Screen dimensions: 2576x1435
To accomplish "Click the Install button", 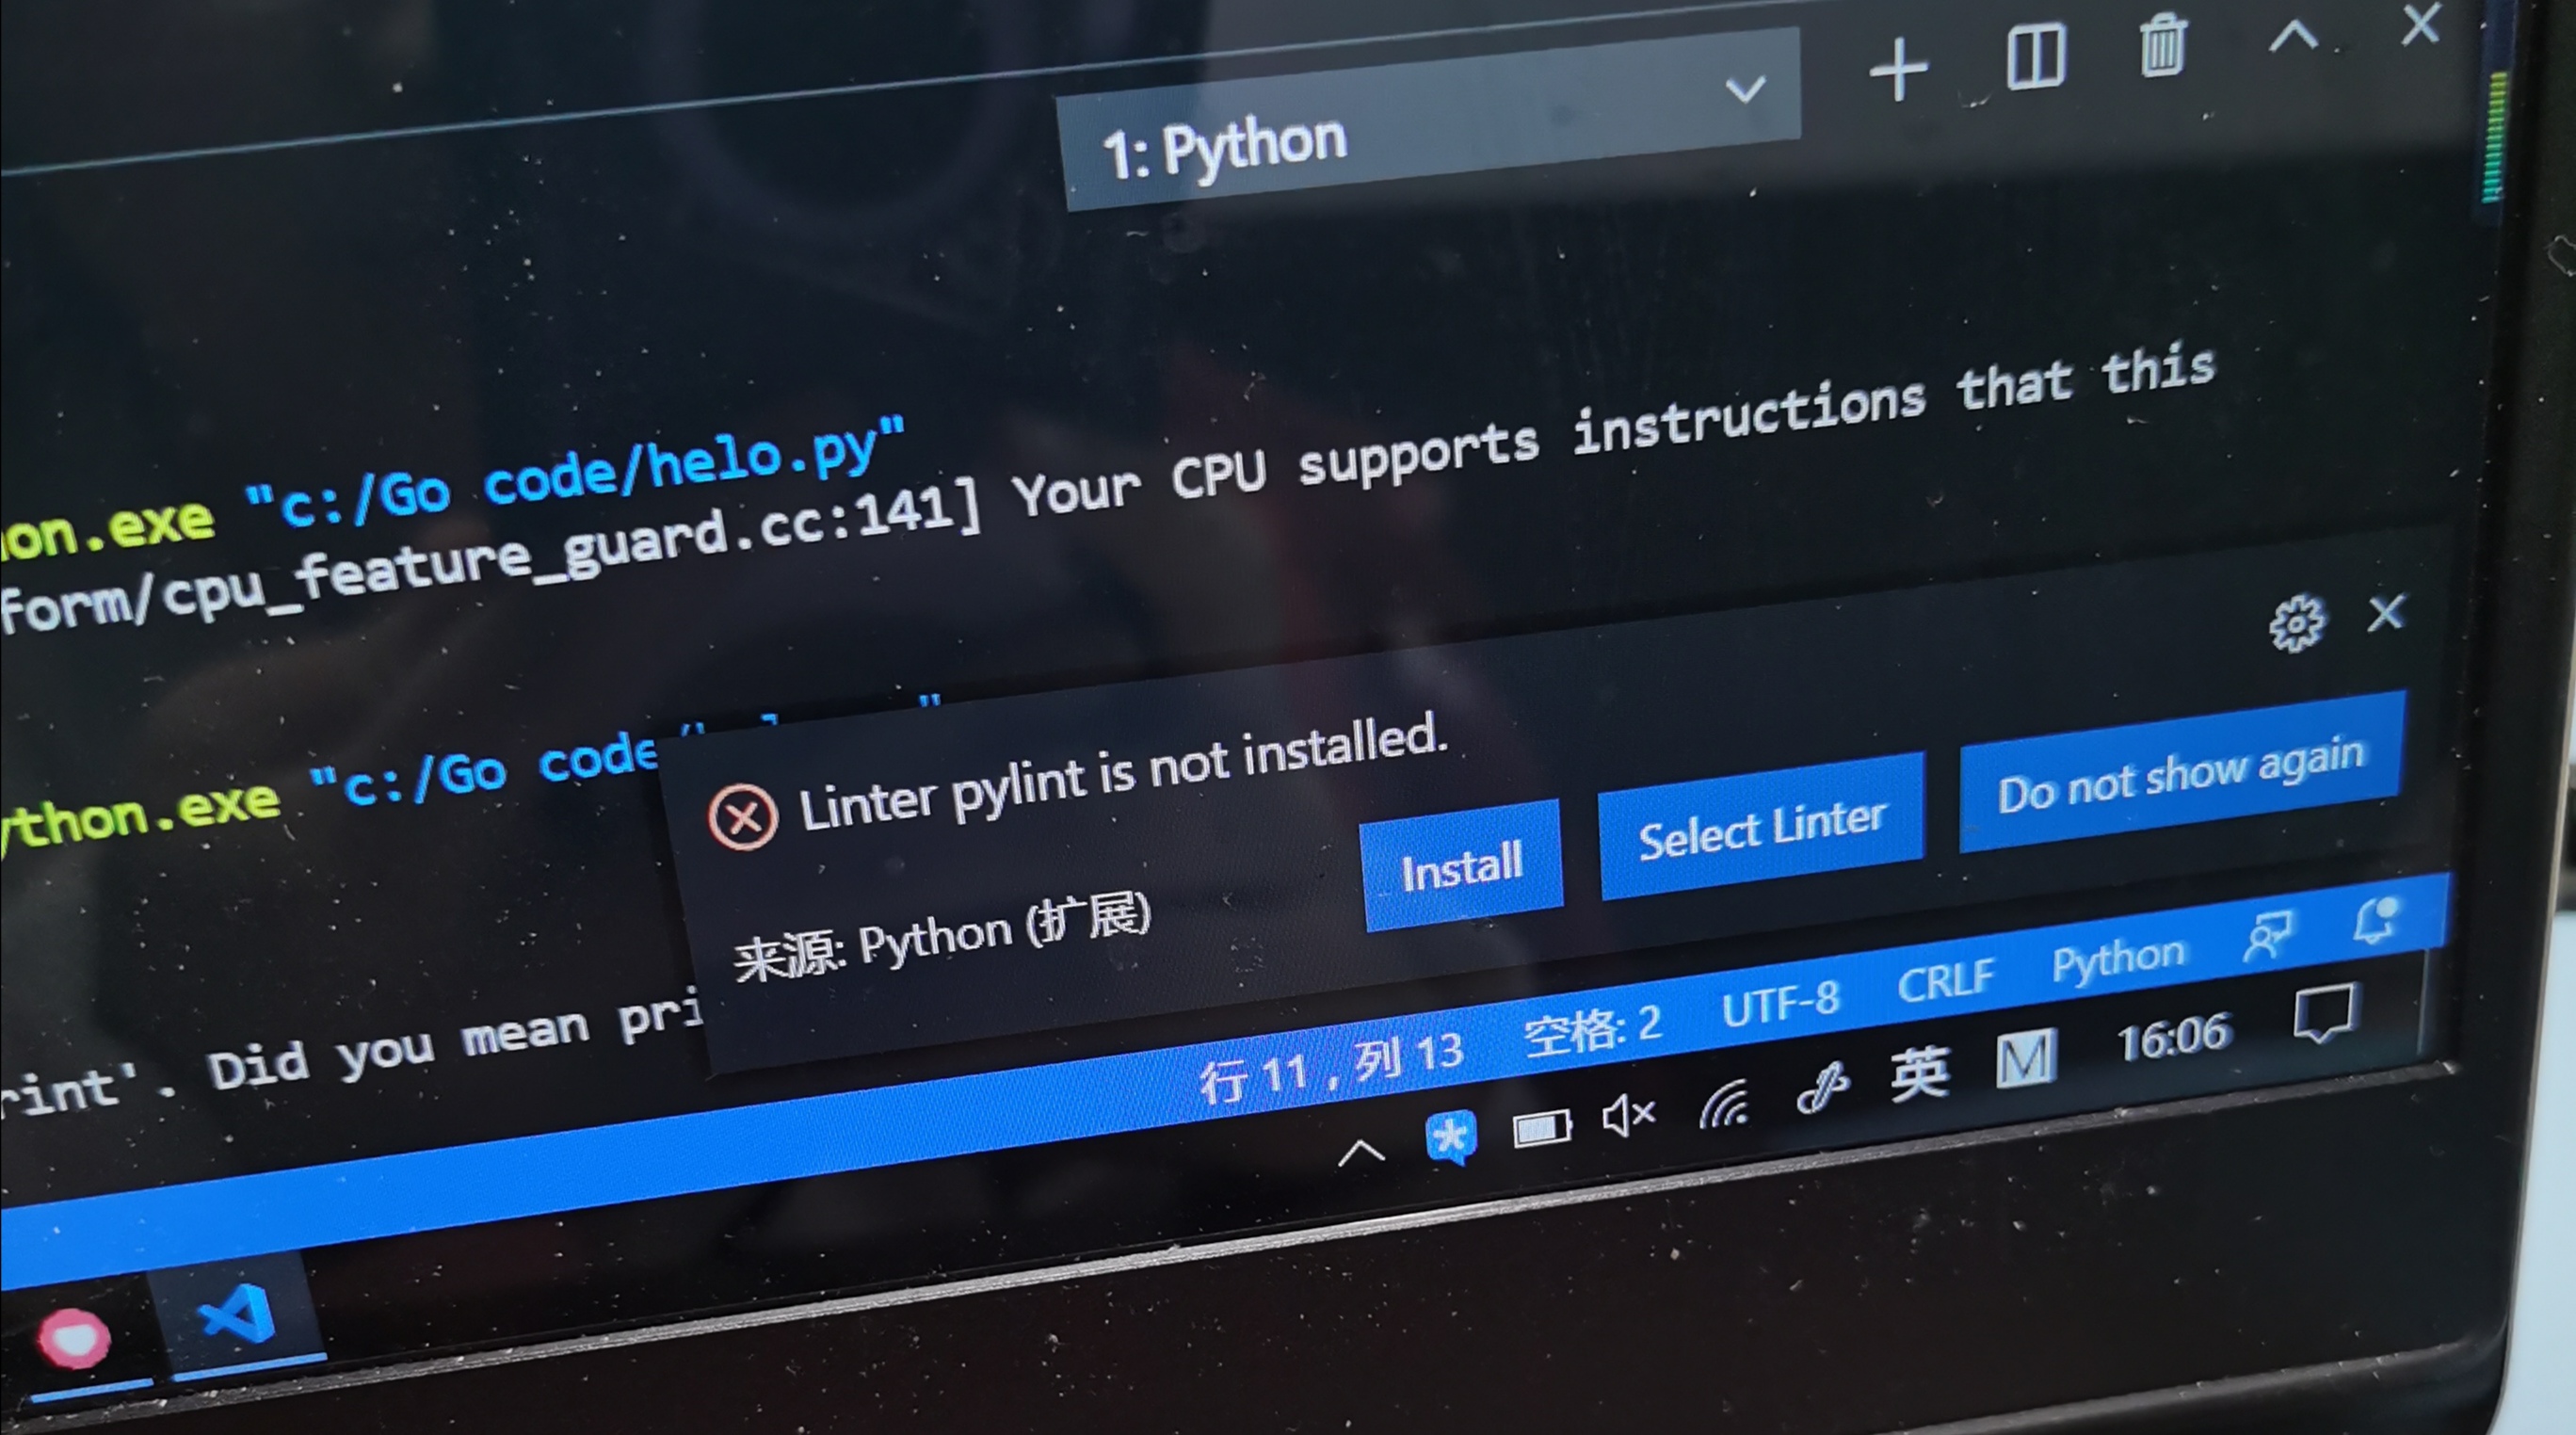I will [x=1462, y=867].
